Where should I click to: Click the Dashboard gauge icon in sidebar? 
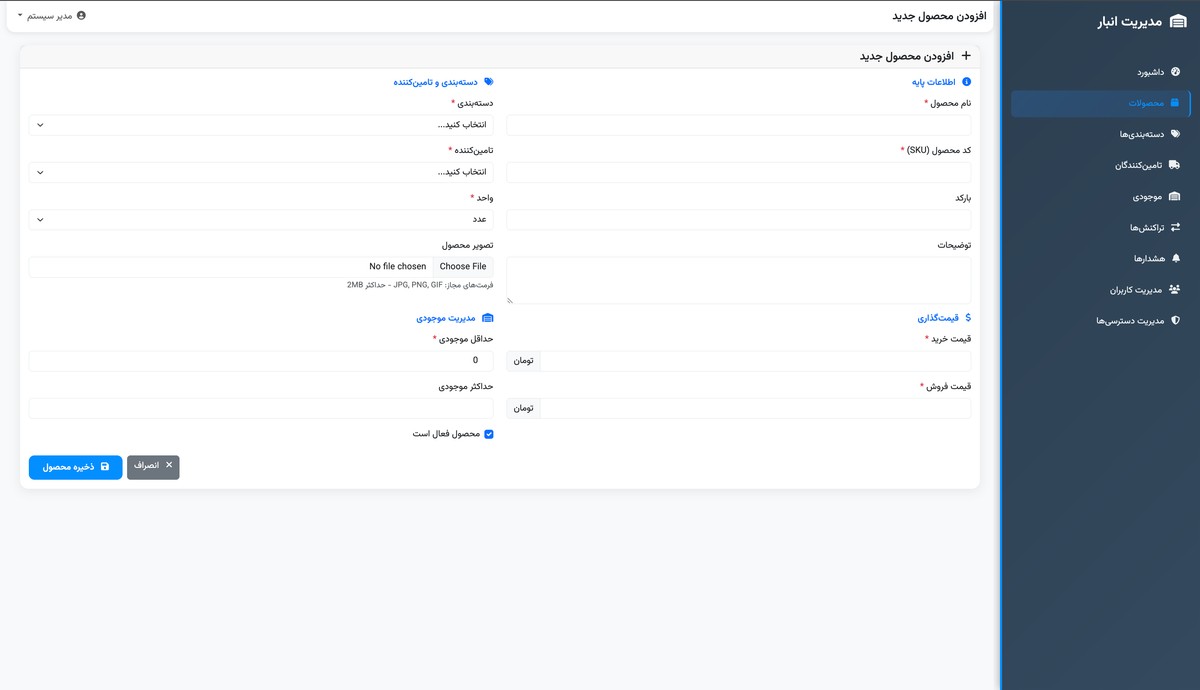click(x=1175, y=72)
